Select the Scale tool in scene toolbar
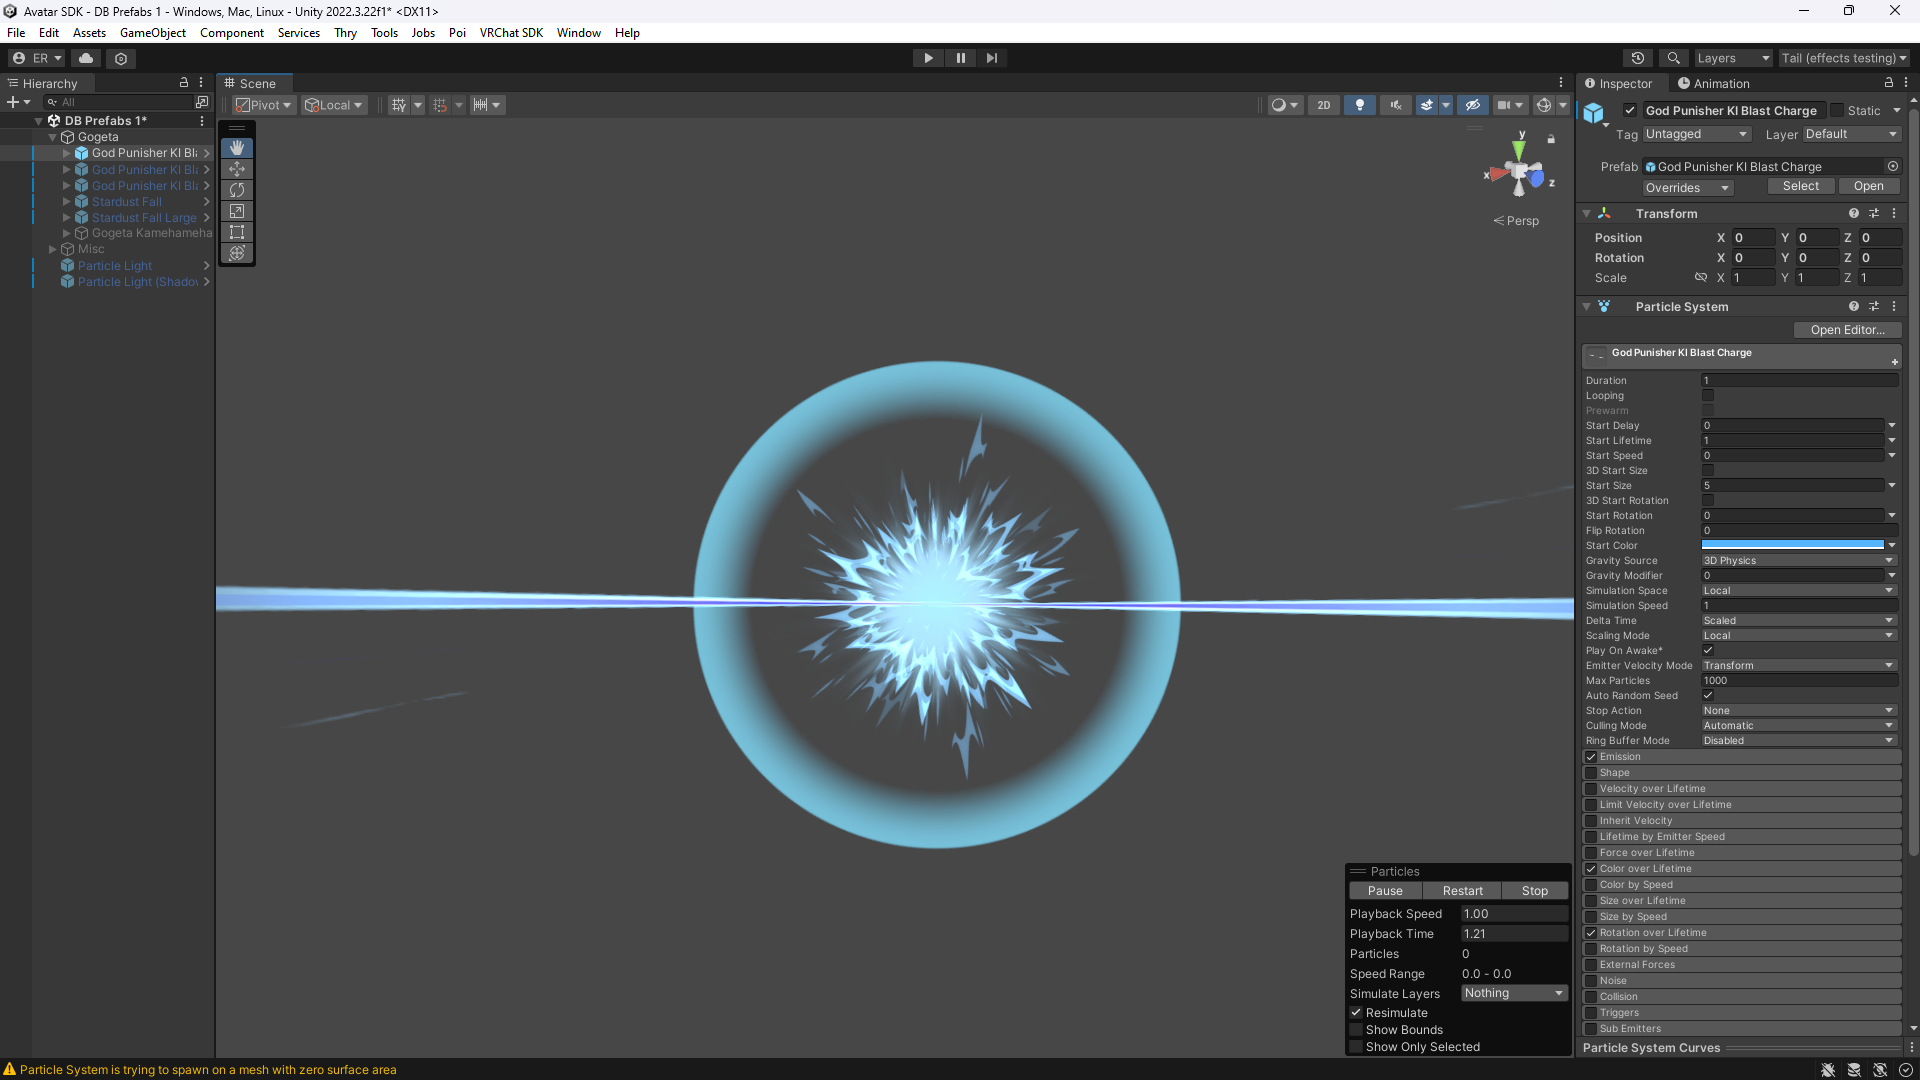Viewport: 1920px width, 1080px height. [x=237, y=211]
